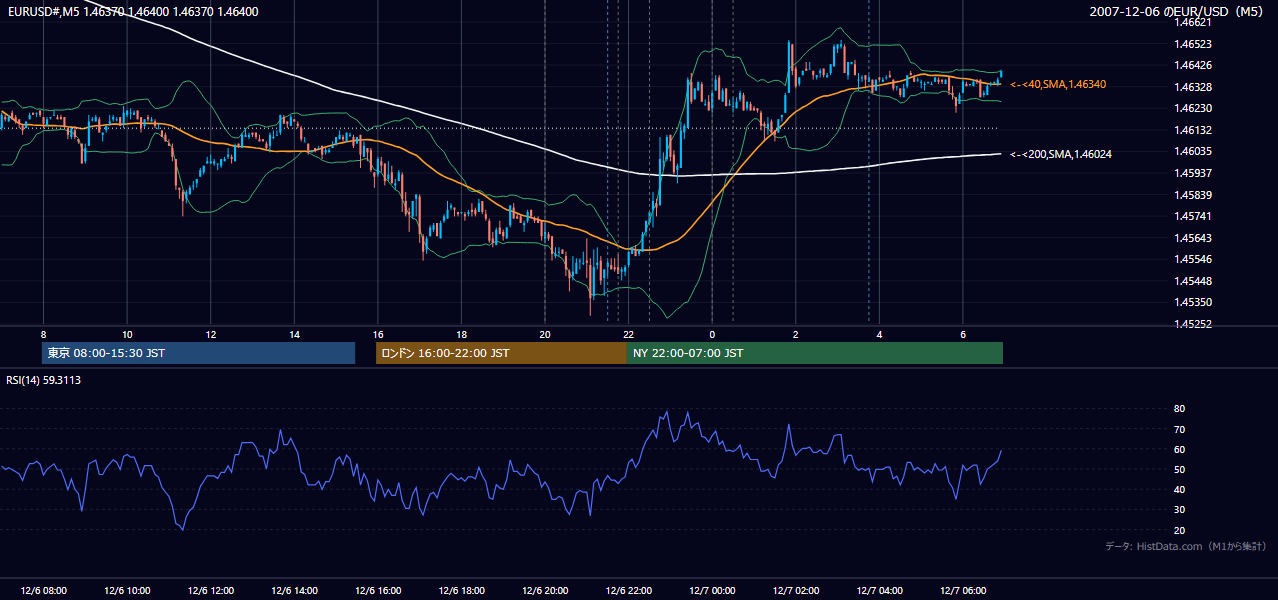Click hour label 22 under the price chart
The height and width of the screenshot is (600, 1278).
628,334
